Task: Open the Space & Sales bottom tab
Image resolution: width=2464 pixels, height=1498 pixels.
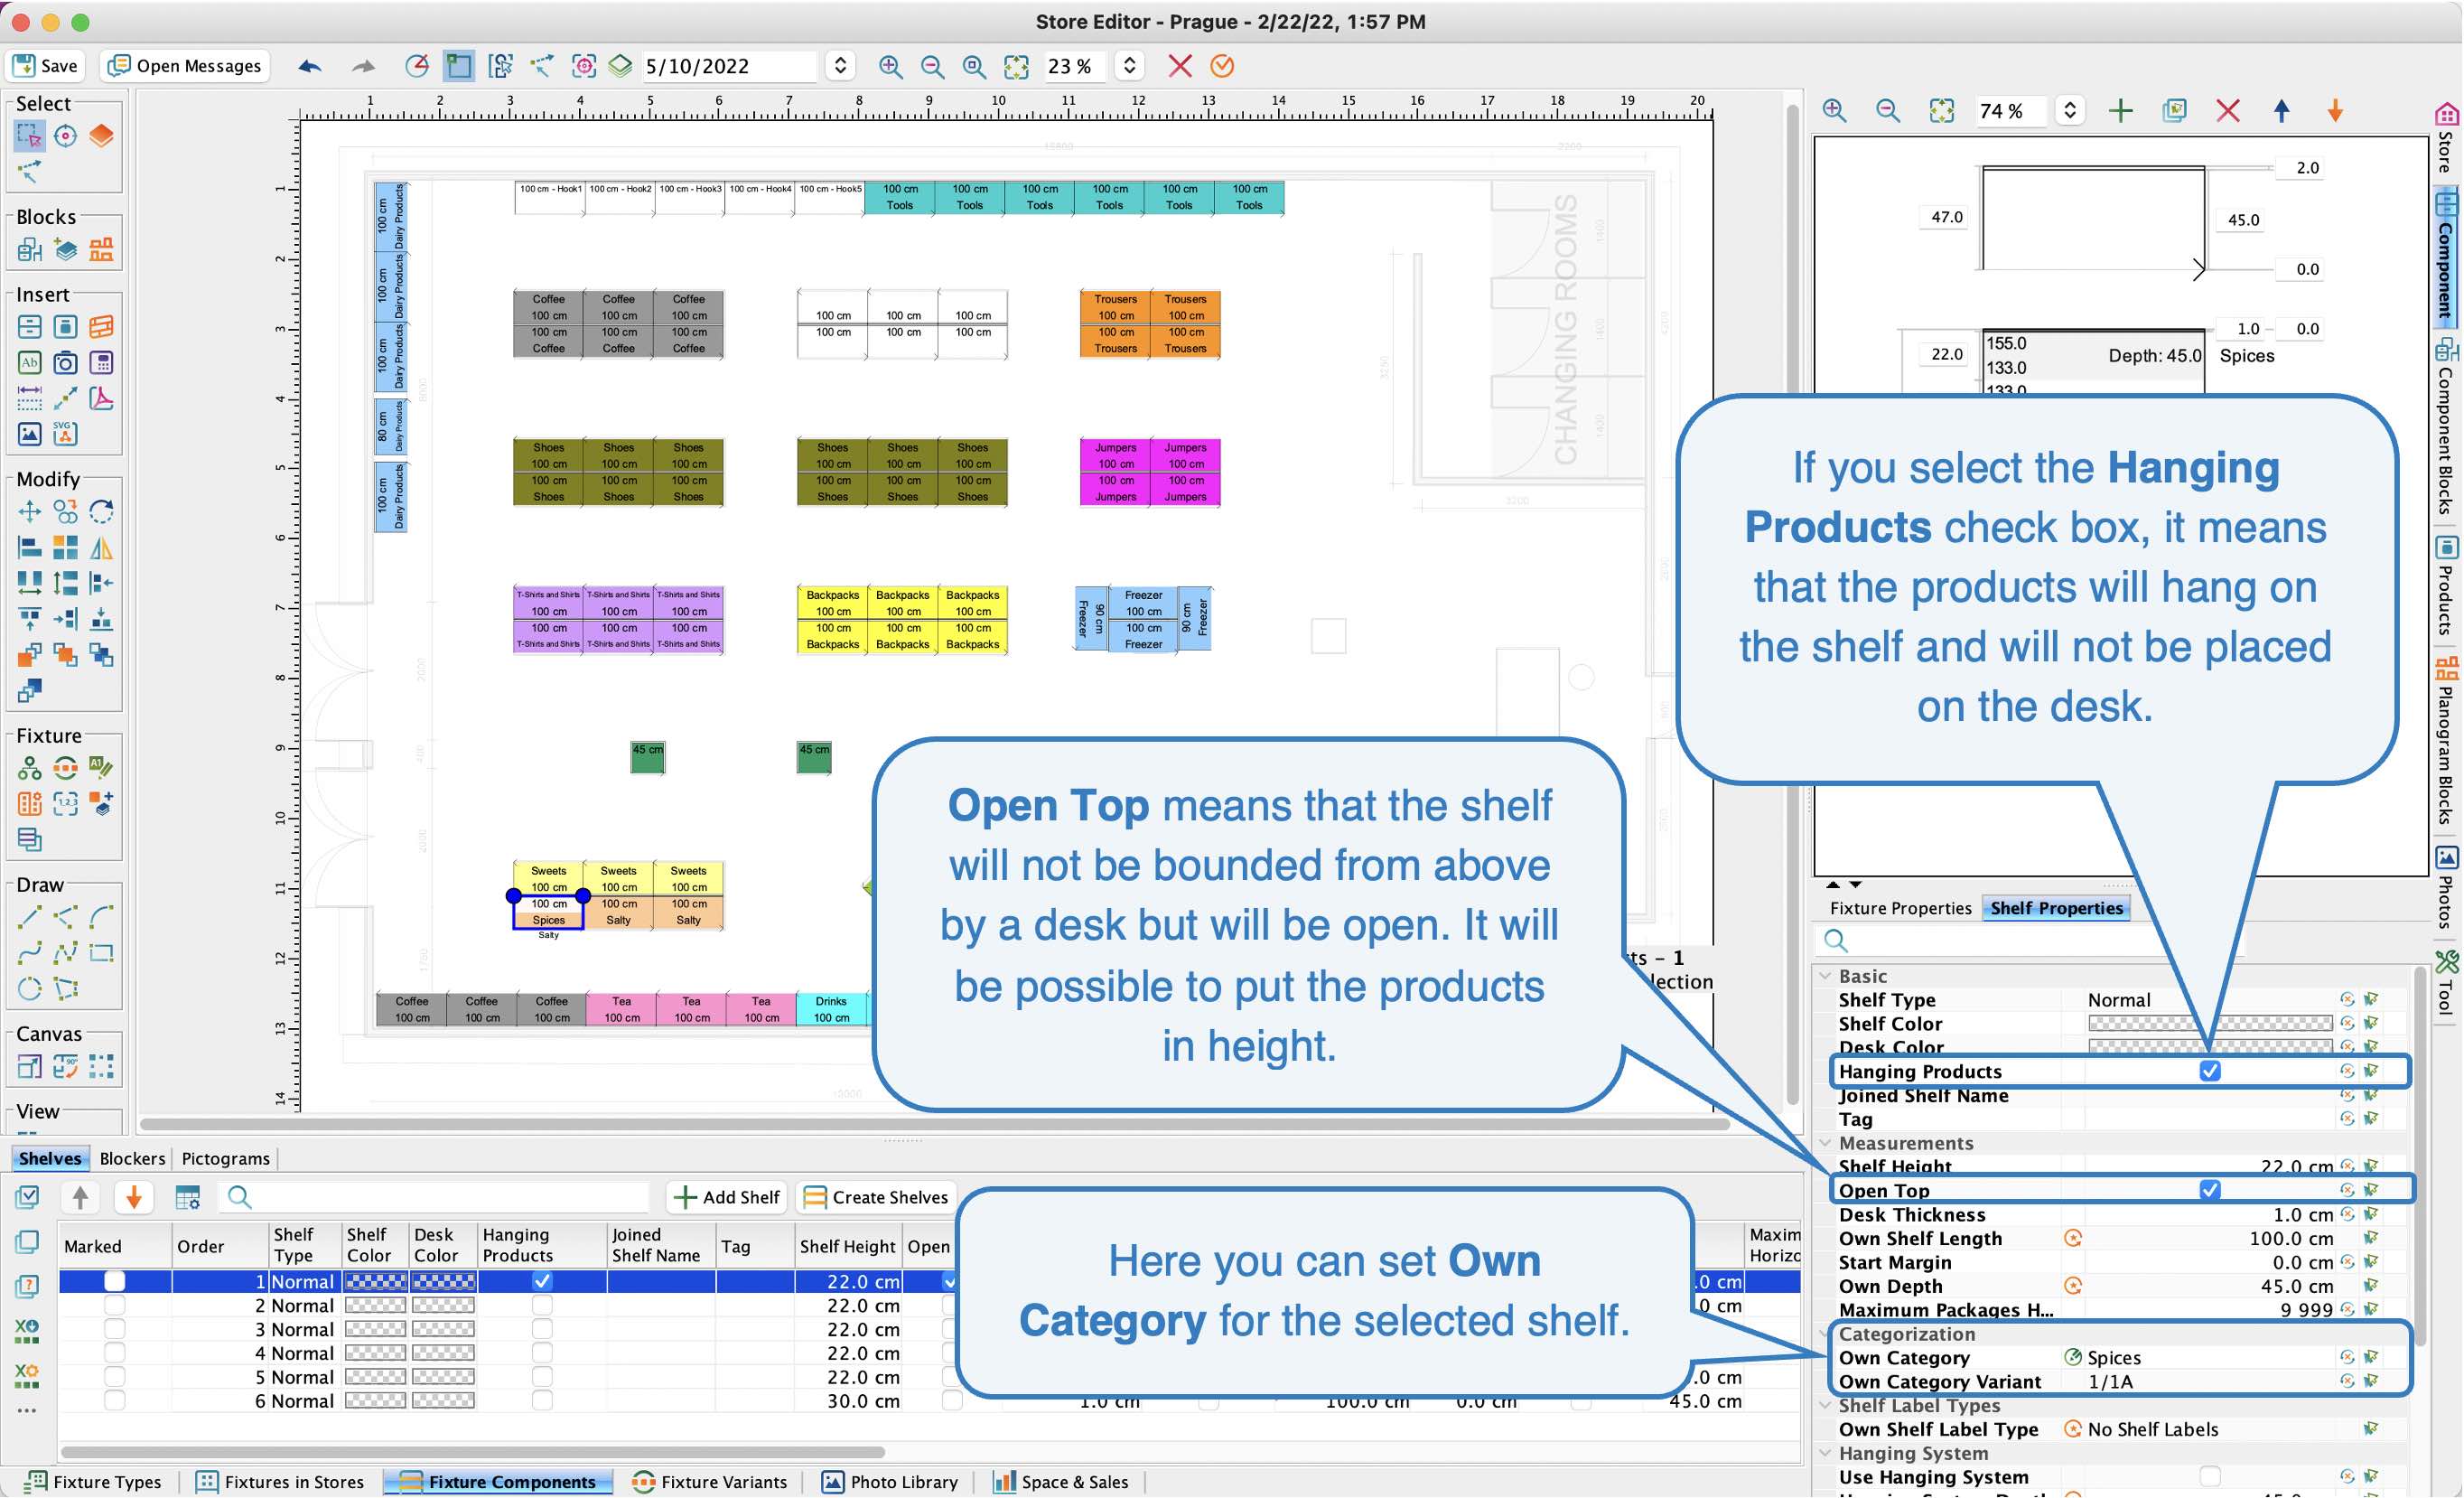Action: [x=1060, y=1482]
